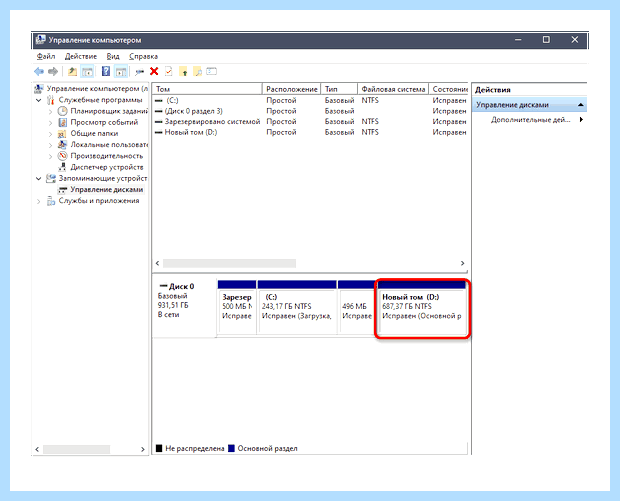
Task: Select the Диск 0 disk label
Action: click(184, 309)
